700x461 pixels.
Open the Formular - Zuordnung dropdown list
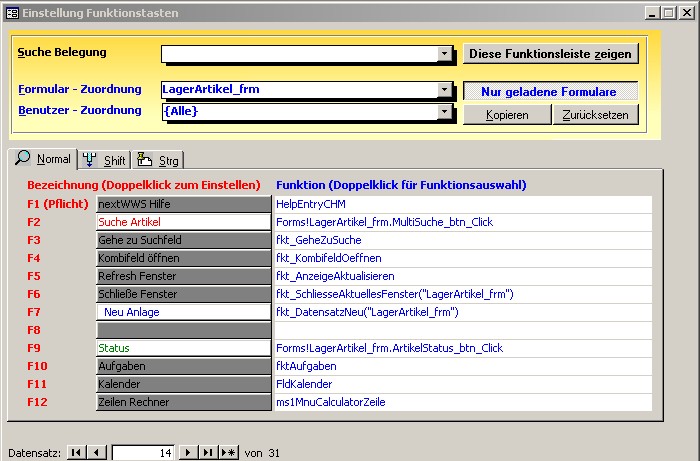coord(444,90)
